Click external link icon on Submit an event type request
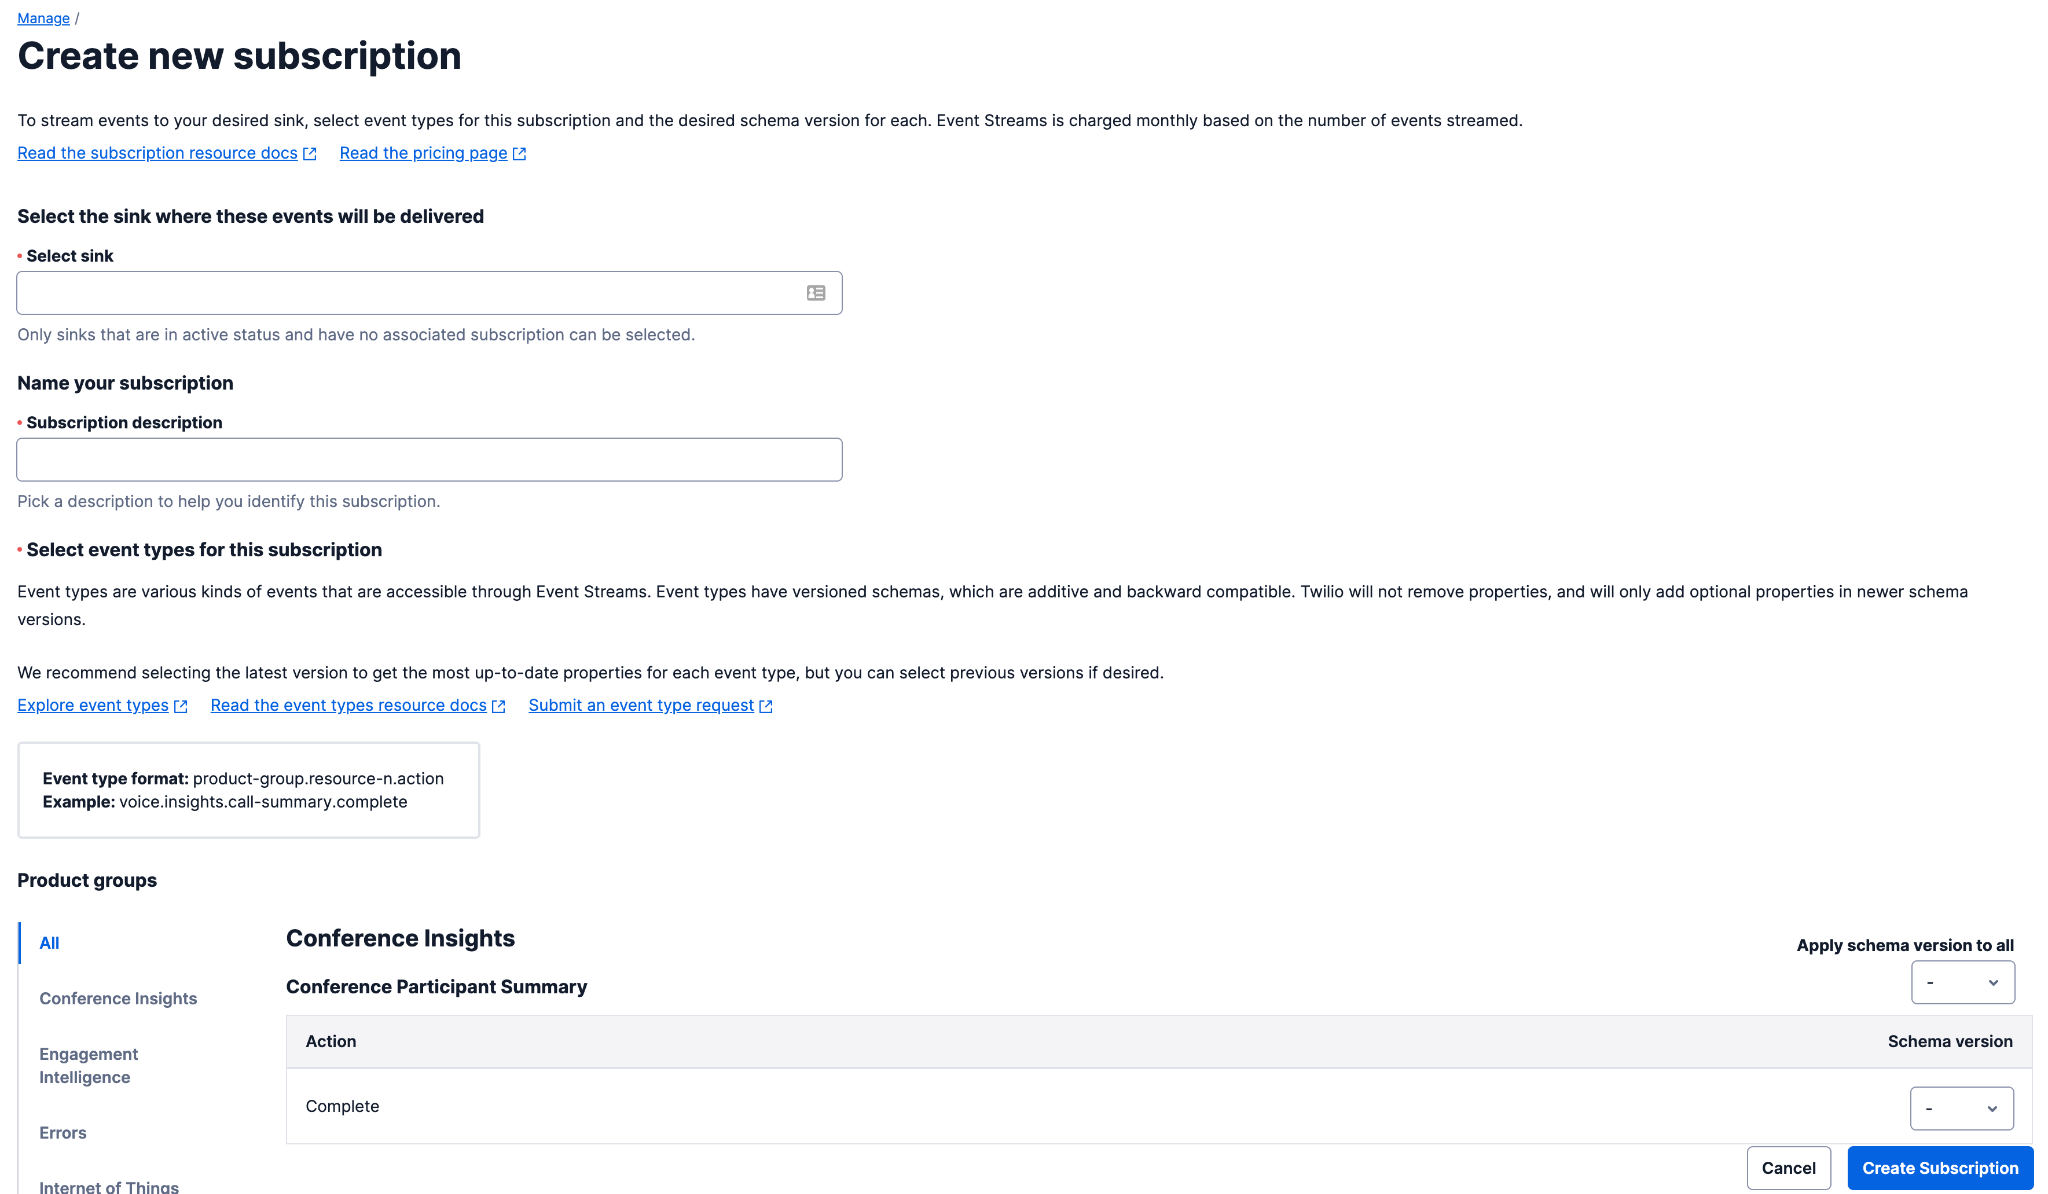Screen dimensions: 2048x1194 point(766,705)
